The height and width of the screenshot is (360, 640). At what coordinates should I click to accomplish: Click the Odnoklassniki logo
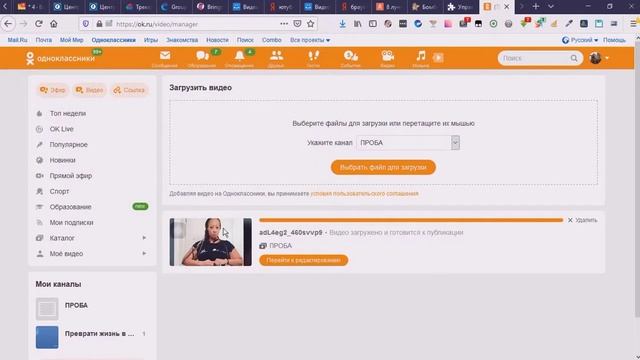[60, 58]
